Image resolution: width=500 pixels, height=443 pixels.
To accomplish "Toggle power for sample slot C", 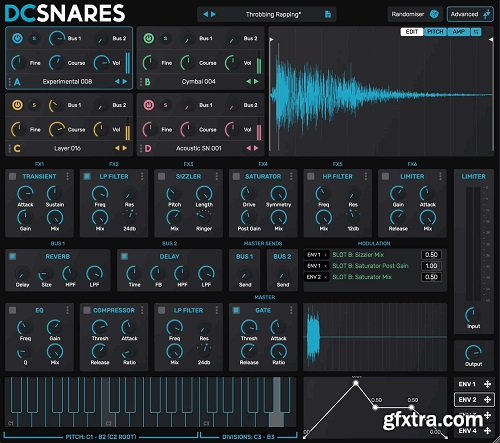I will 17,105.
